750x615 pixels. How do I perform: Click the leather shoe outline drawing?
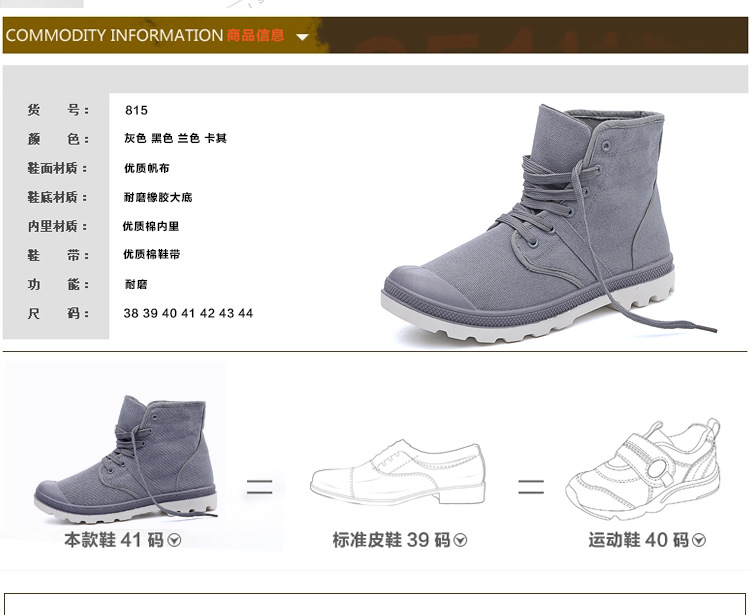pyautogui.click(x=397, y=472)
